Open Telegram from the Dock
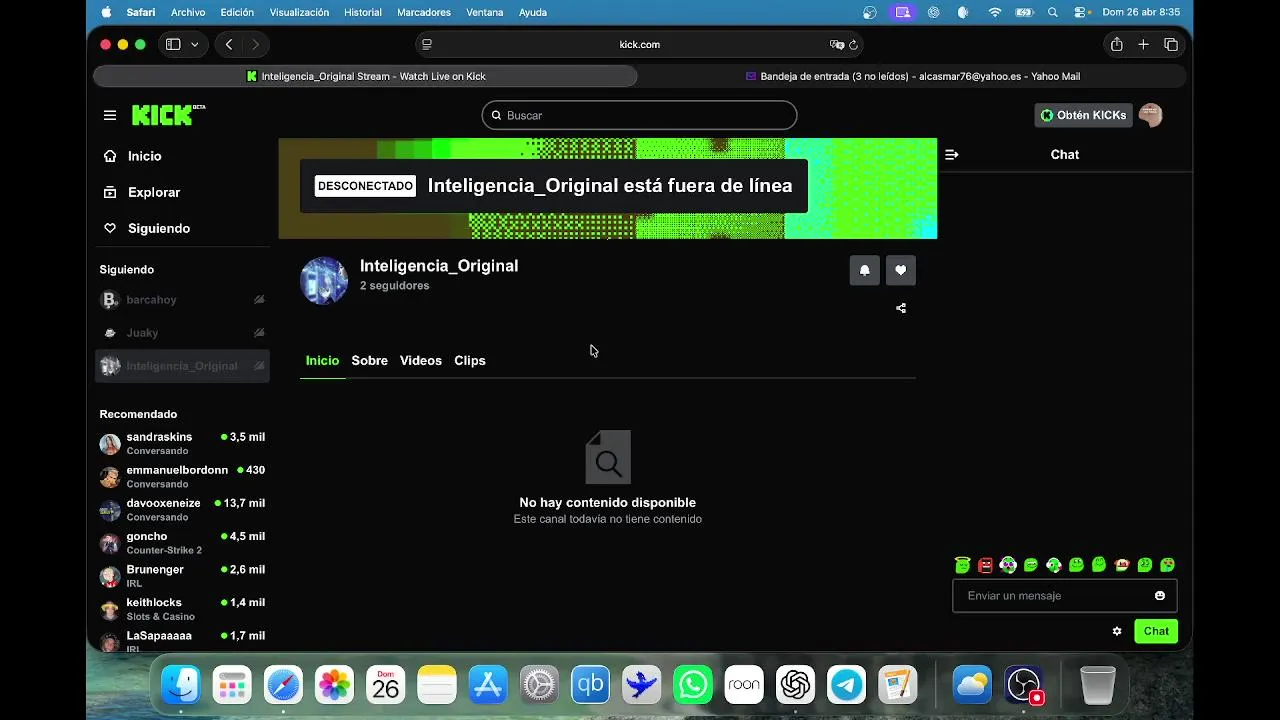1280x720 pixels. pyautogui.click(x=847, y=685)
